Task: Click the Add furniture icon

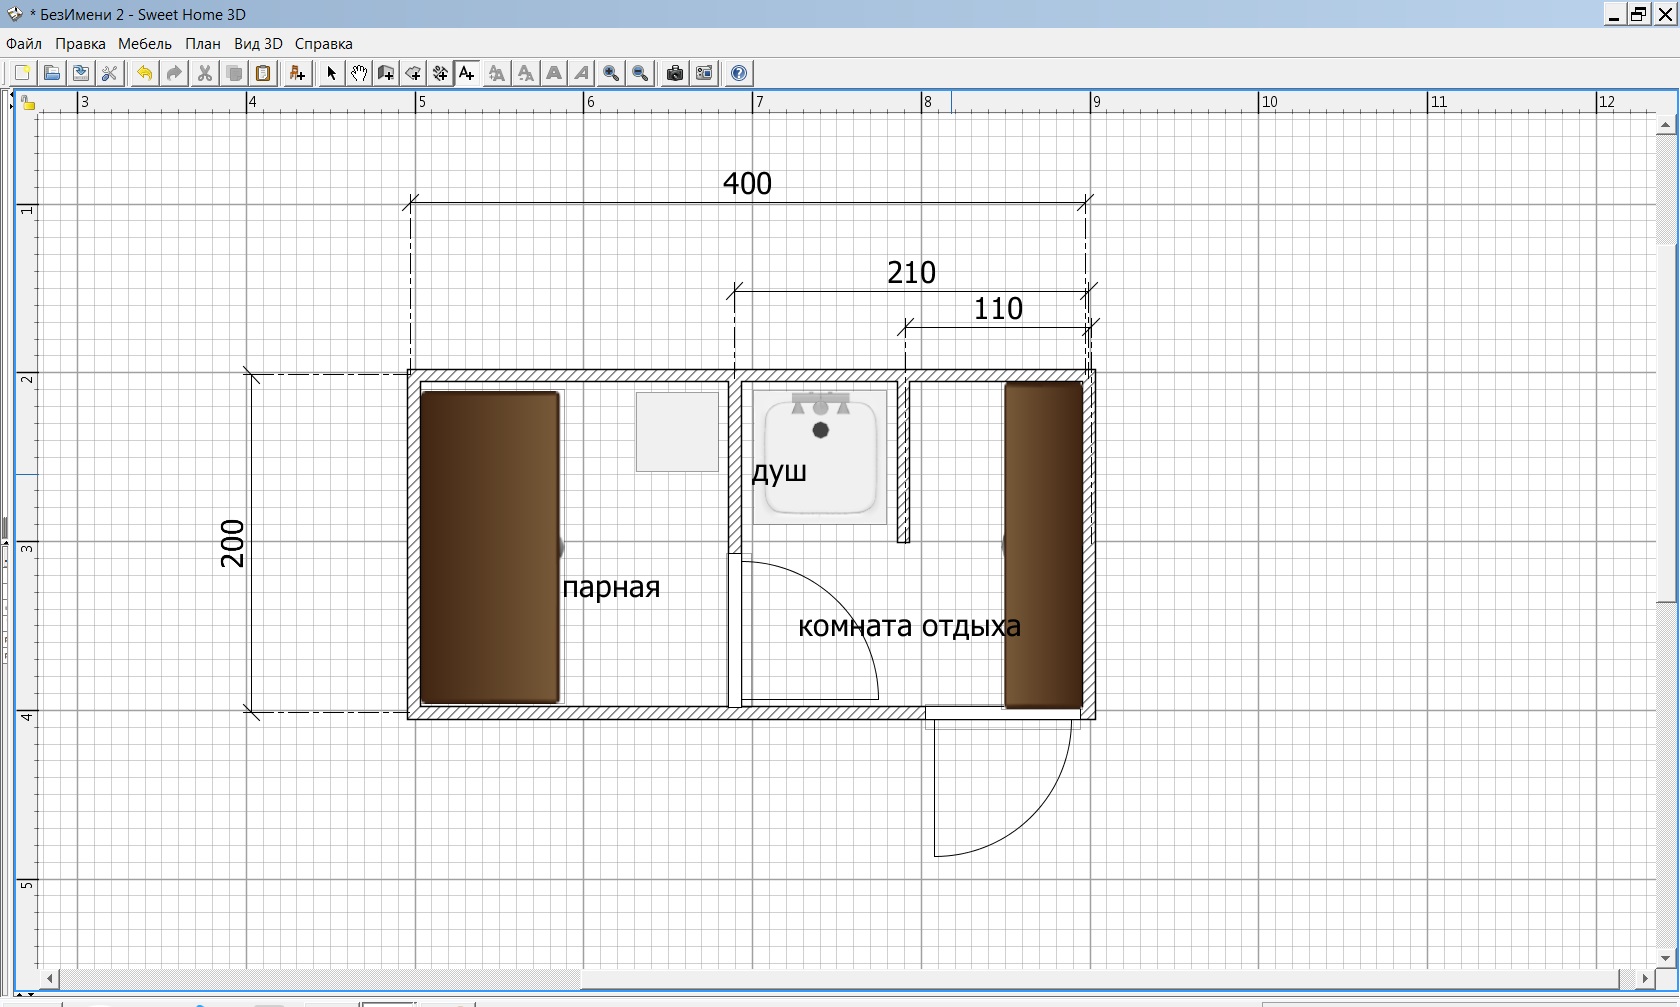Action: point(297,73)
